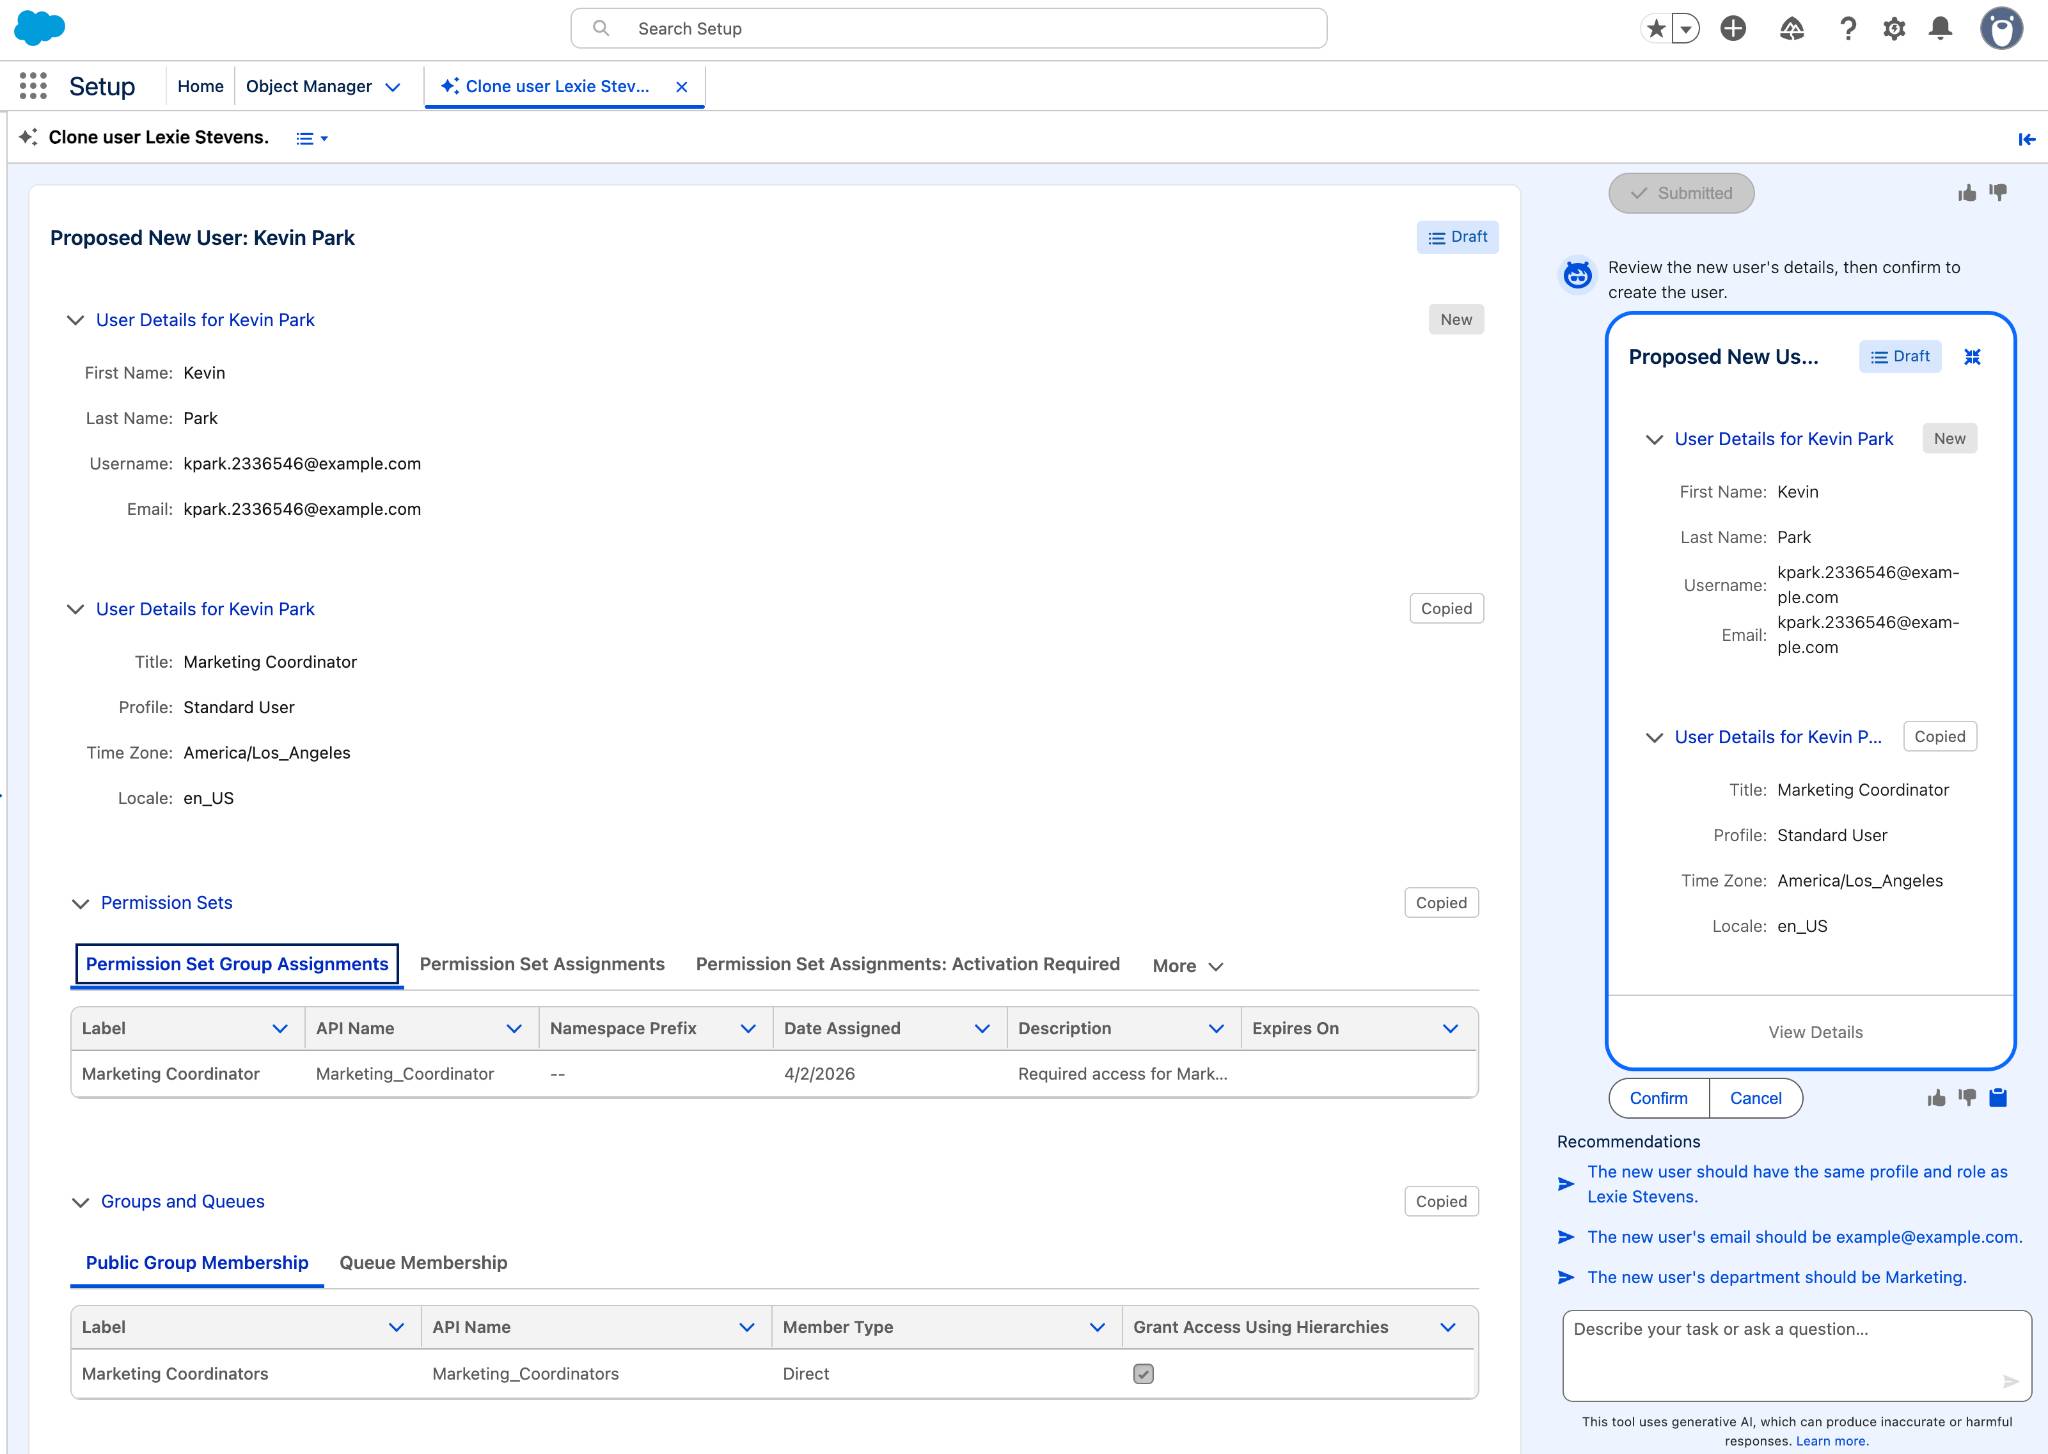Screen dimensions: 2048x1454
Task: Give thumbs down beside Cancel button
Action: 1967,1098
